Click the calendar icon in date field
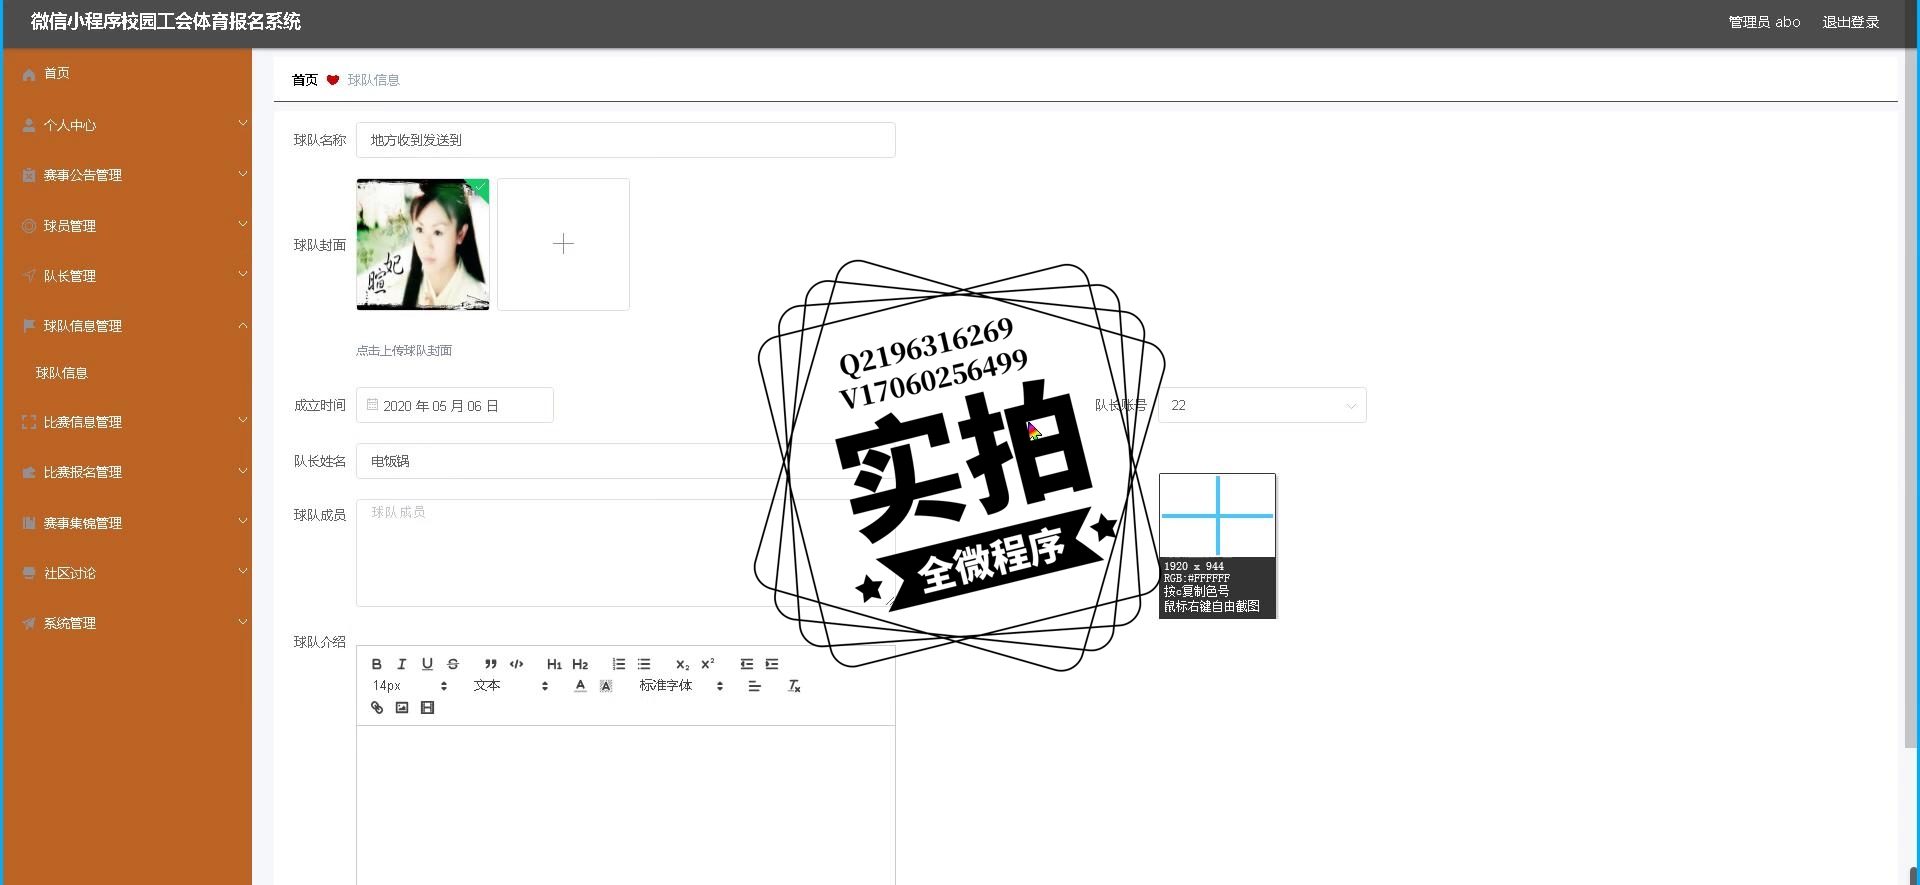 click(x=373, y=405)
